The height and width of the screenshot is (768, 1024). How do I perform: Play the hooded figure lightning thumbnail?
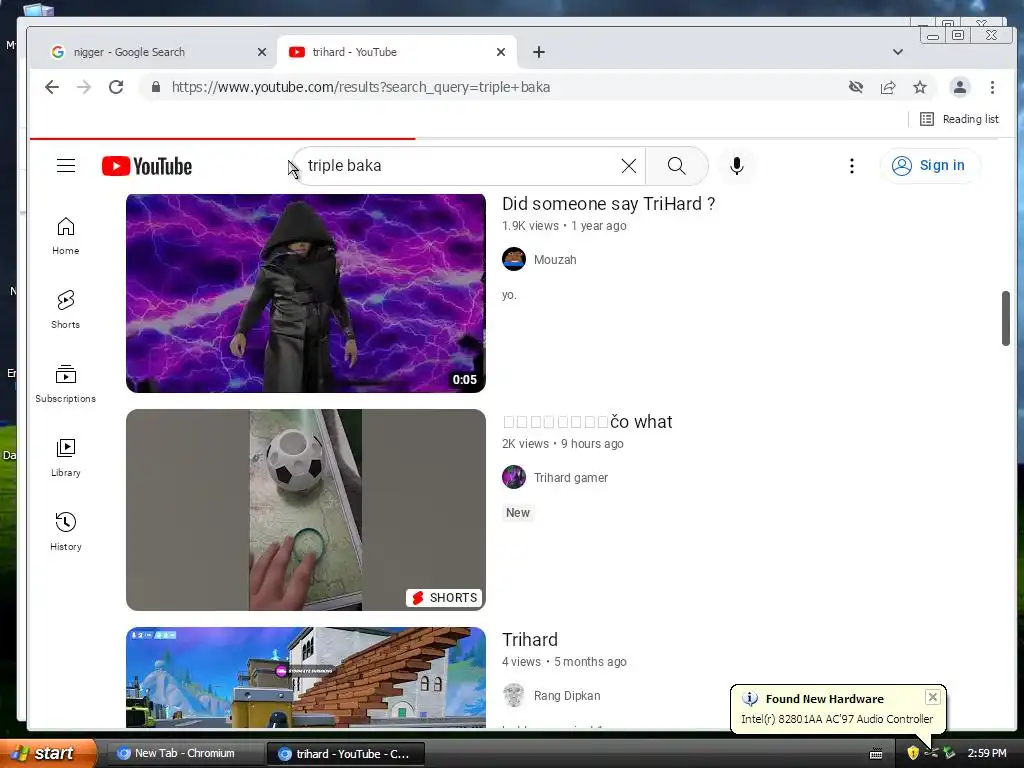306,293
